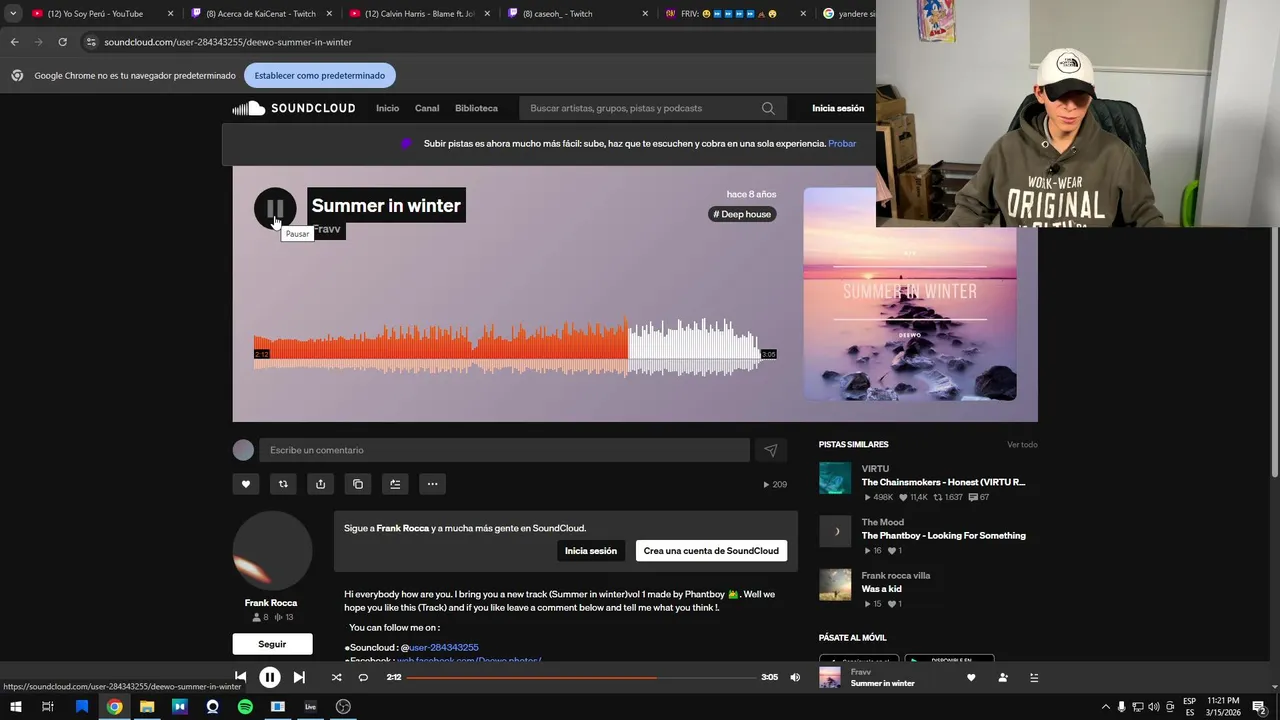Screen dimensions: 1280x720
Task: Switch to the 'caseoh_ - Twitch' tab
Action: coord(577,14)
